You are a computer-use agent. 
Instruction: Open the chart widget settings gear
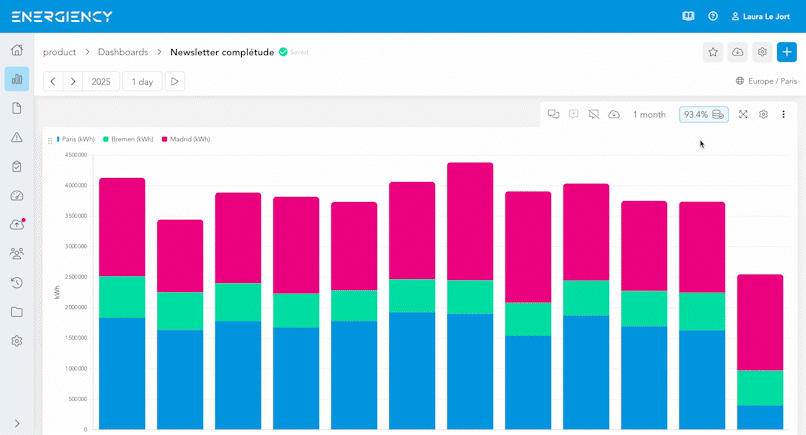point(763,114)
